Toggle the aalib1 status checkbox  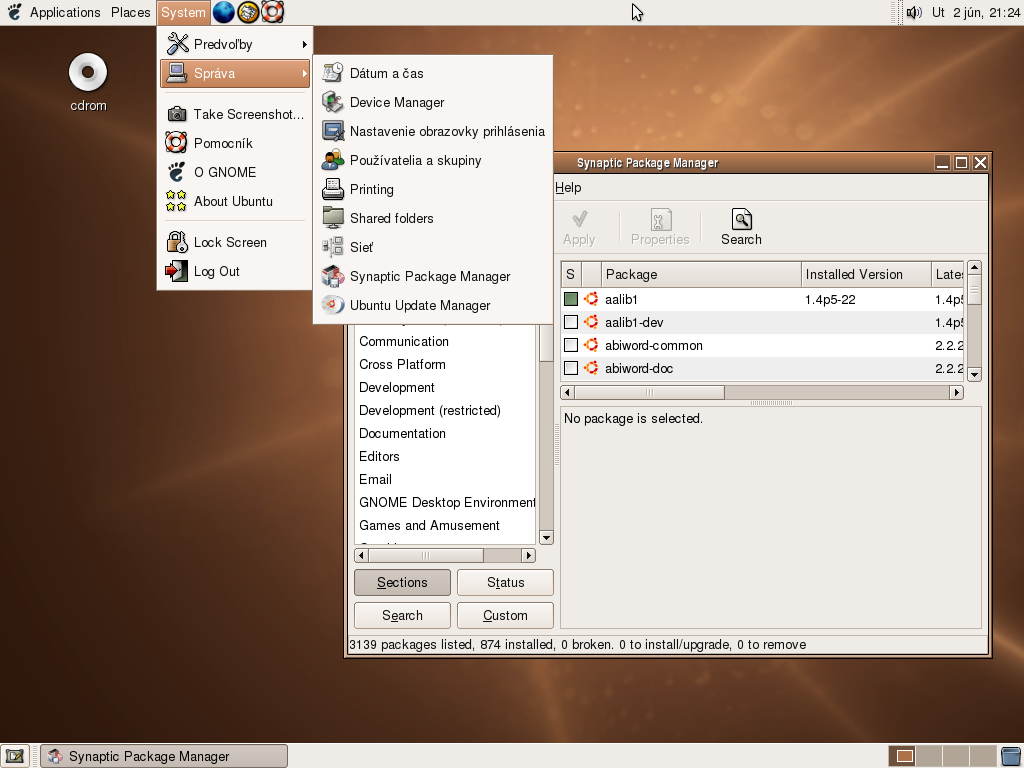pos(571,299)
